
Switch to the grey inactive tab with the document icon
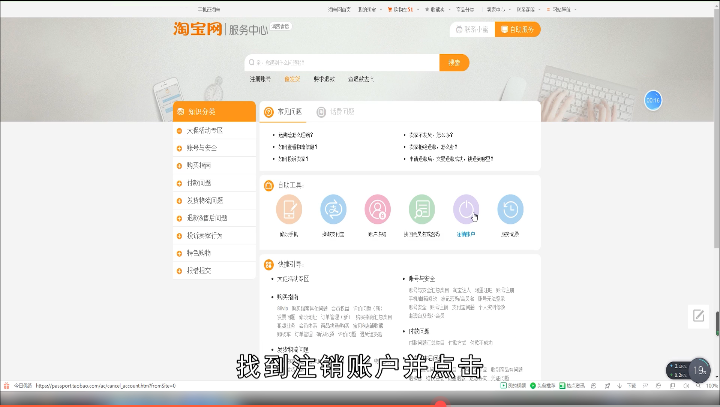(336, 112)
